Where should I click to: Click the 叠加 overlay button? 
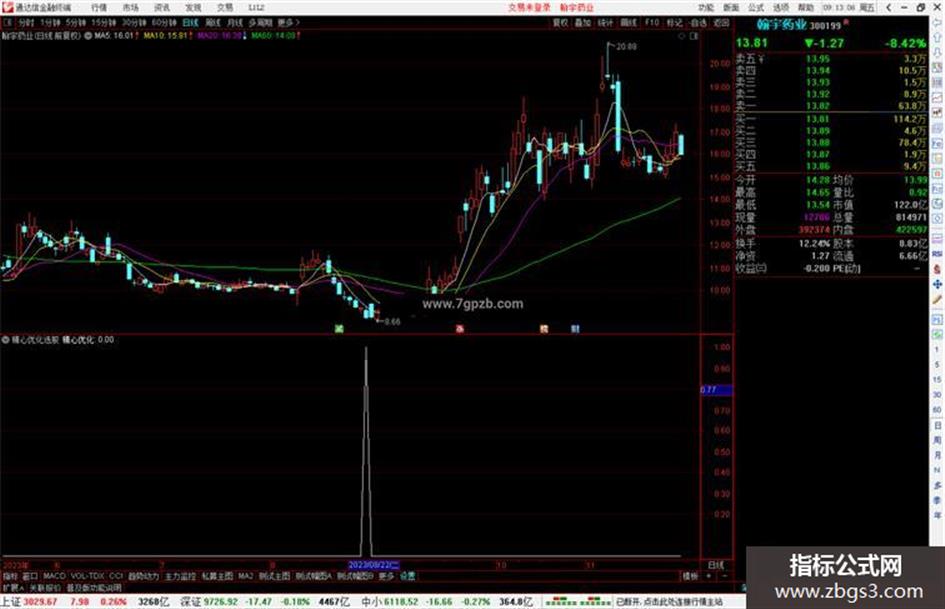582,22
